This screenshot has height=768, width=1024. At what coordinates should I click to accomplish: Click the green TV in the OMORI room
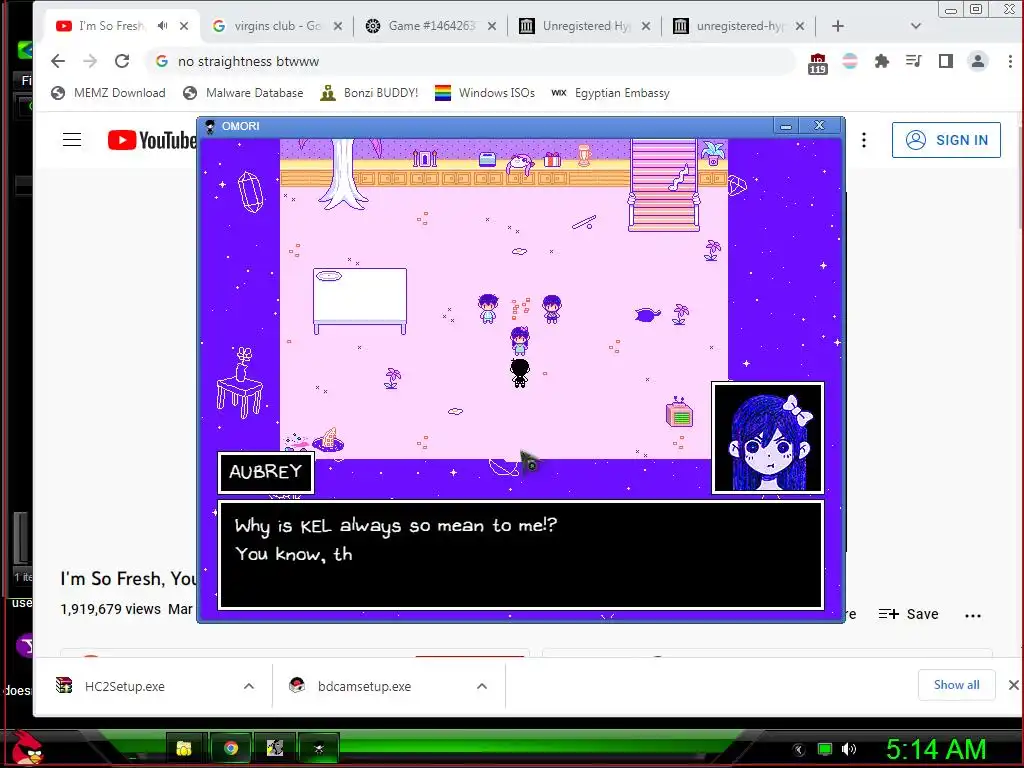(x=679, y=412)
